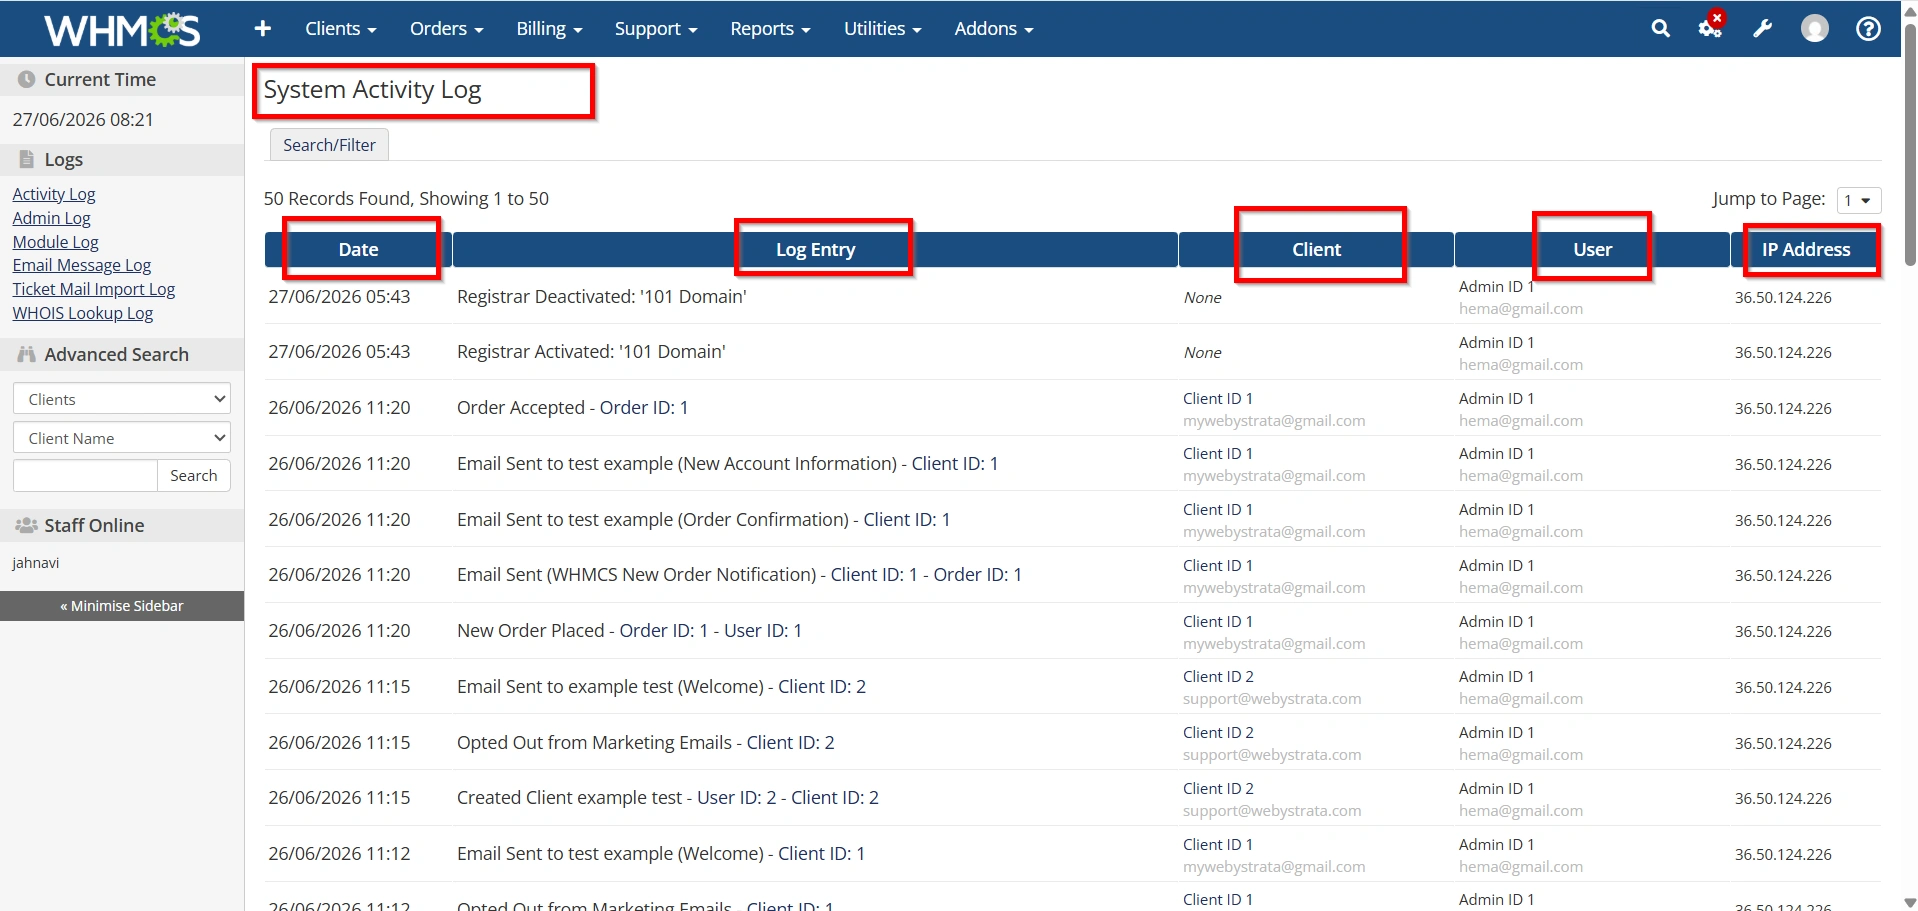This screenshot has width=1918, height=911.
Task: Click Admin ID 1 in Registrar Activated row
Action: pyautogui.click(x=1496, y=342)
